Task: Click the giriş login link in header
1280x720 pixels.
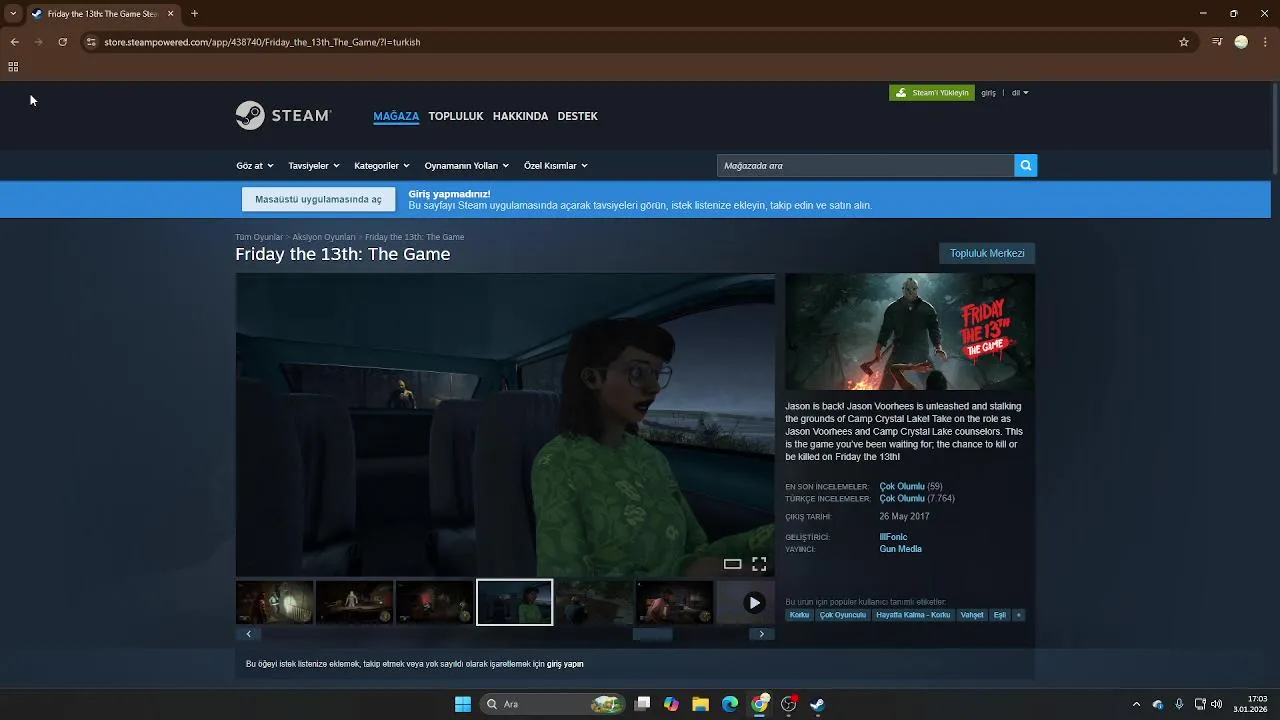Action: [x=988, y=93]
